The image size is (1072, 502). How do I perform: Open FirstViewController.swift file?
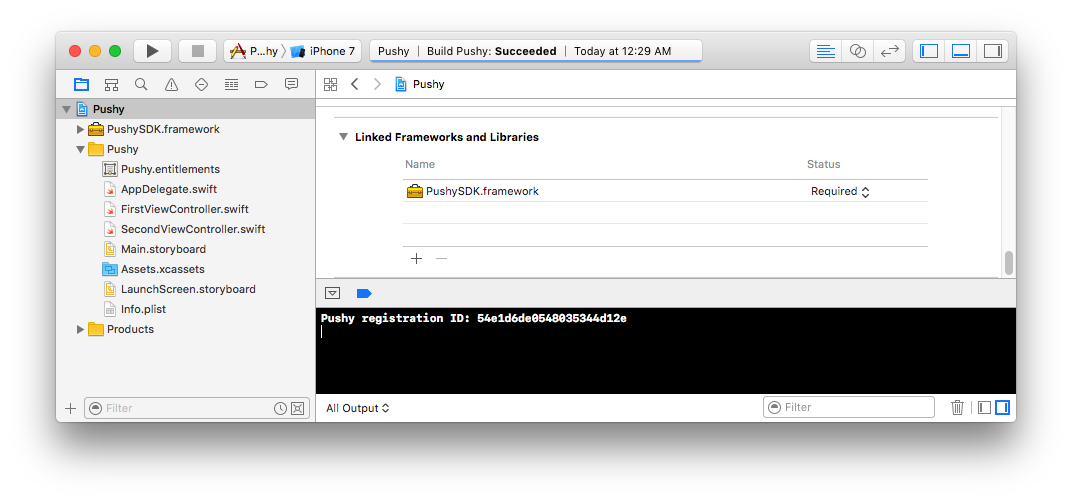click(x=185, y=209)
